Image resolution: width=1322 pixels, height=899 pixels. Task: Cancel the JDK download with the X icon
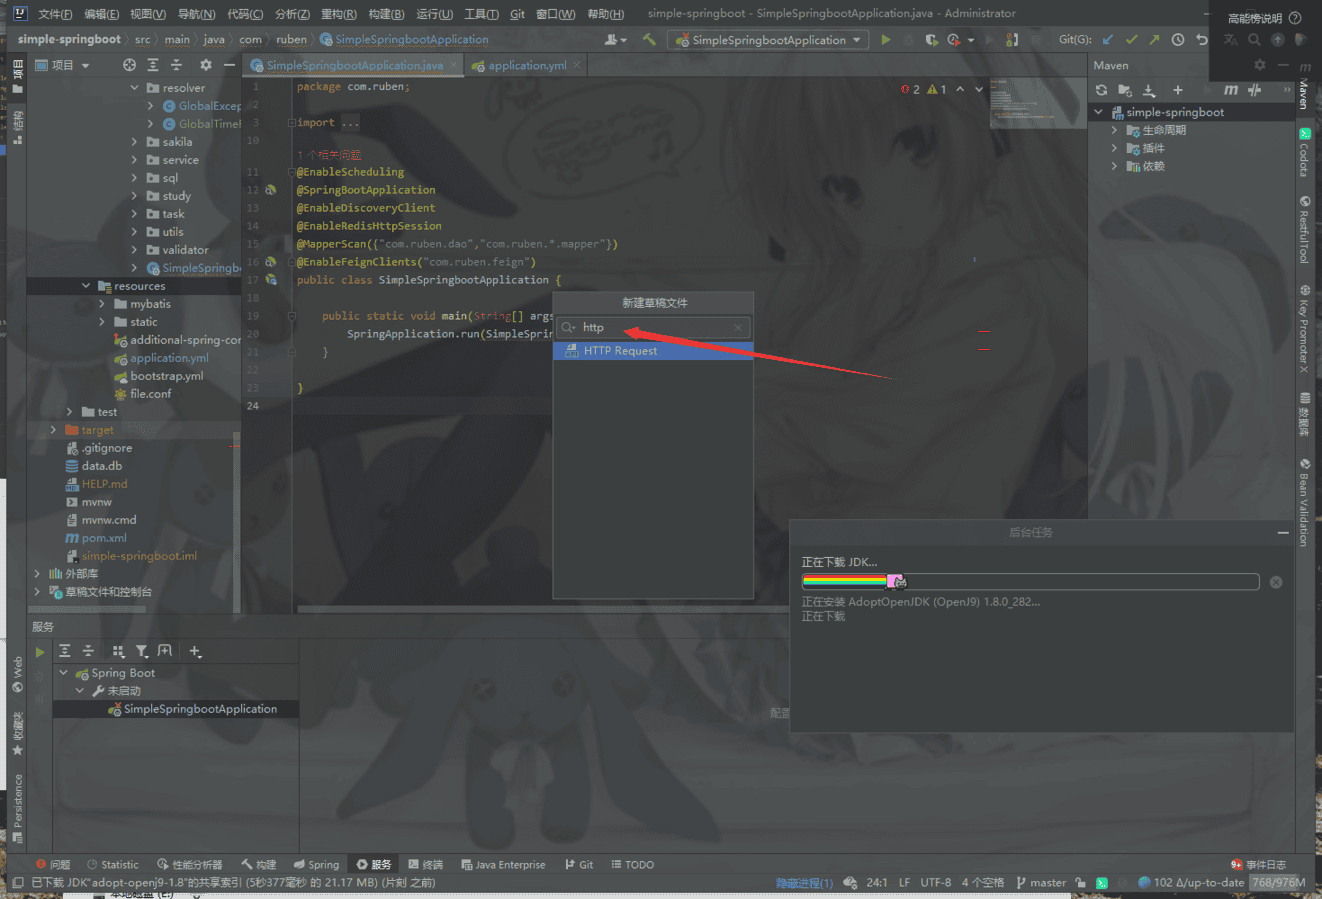(x=1276, y=582)
